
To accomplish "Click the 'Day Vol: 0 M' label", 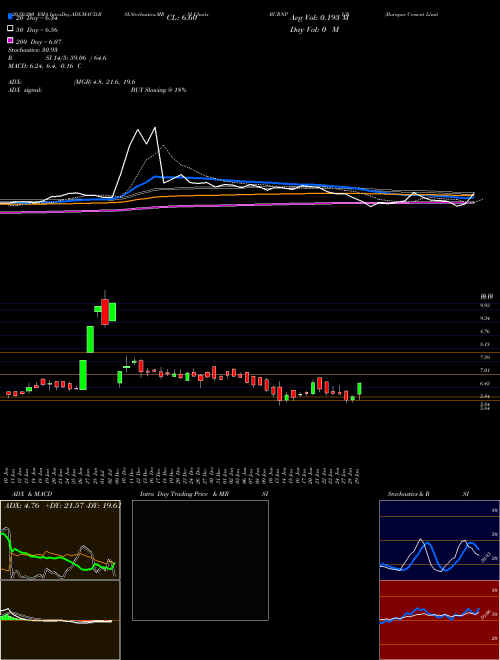I will (314, 30).
